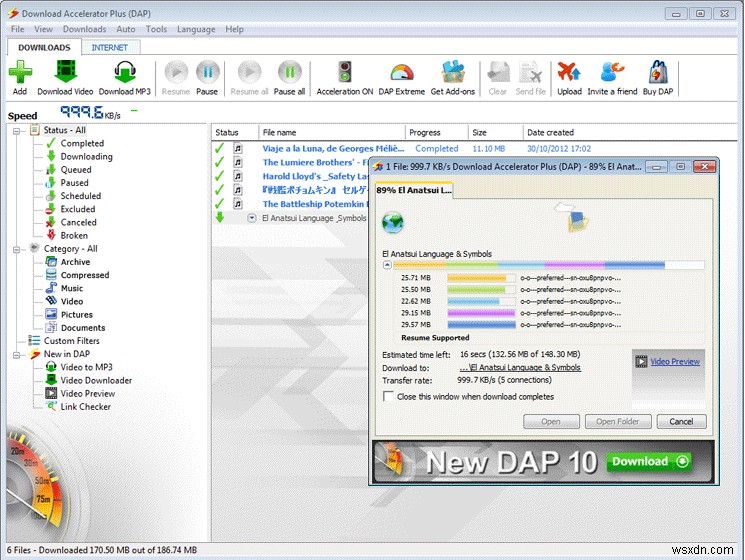Select the Queued status filter
The width and height of the screenshot is (745, 560).
(76, 170)
